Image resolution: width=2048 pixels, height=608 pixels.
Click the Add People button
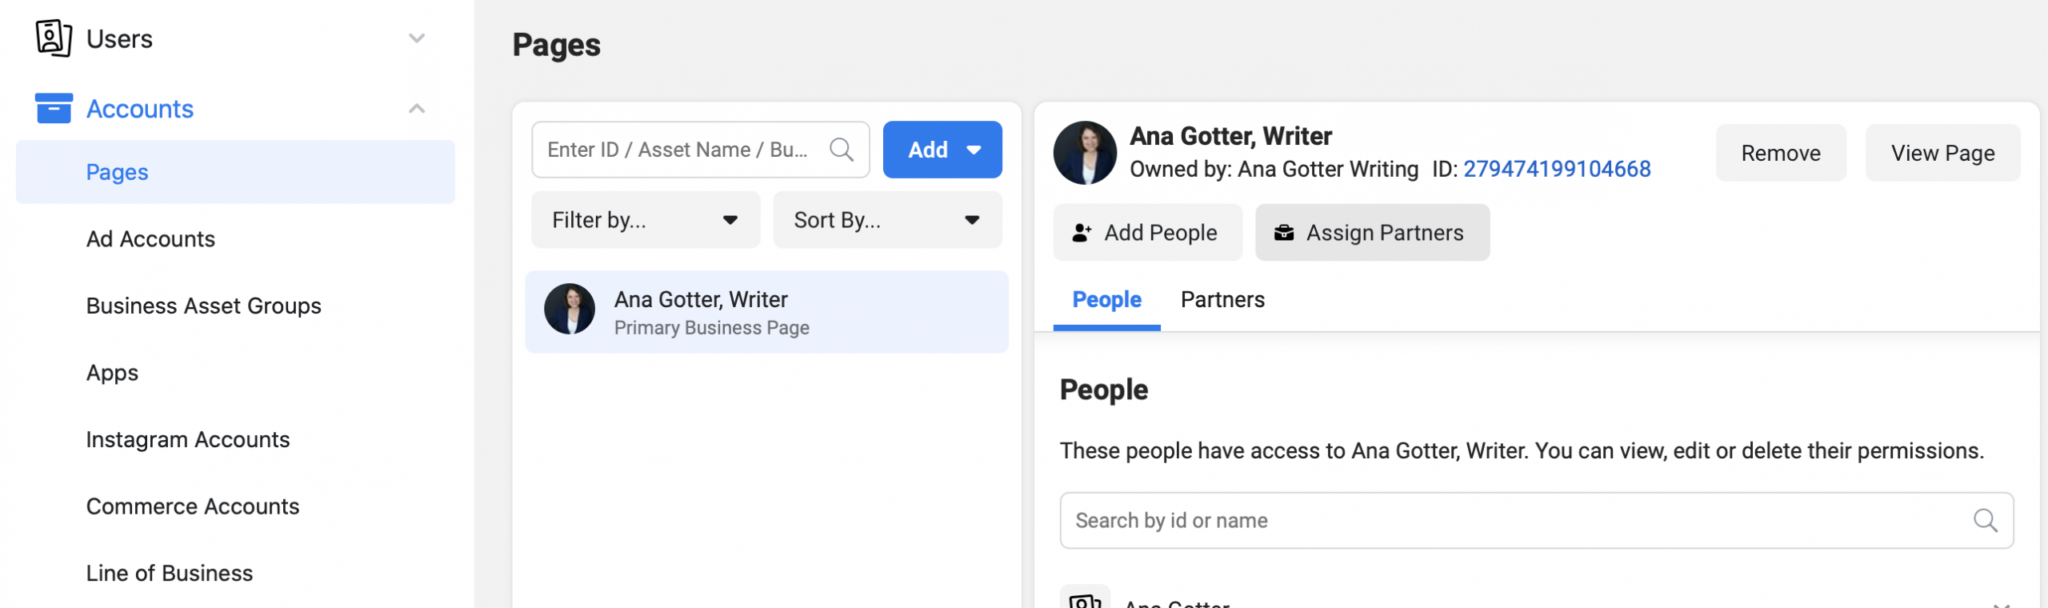pyautogui.click(x=1148, y=233)
